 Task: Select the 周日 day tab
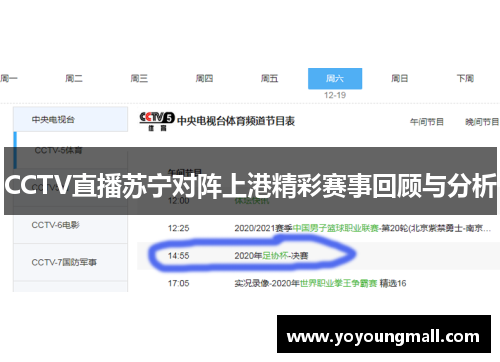click(x=400, y=78)
